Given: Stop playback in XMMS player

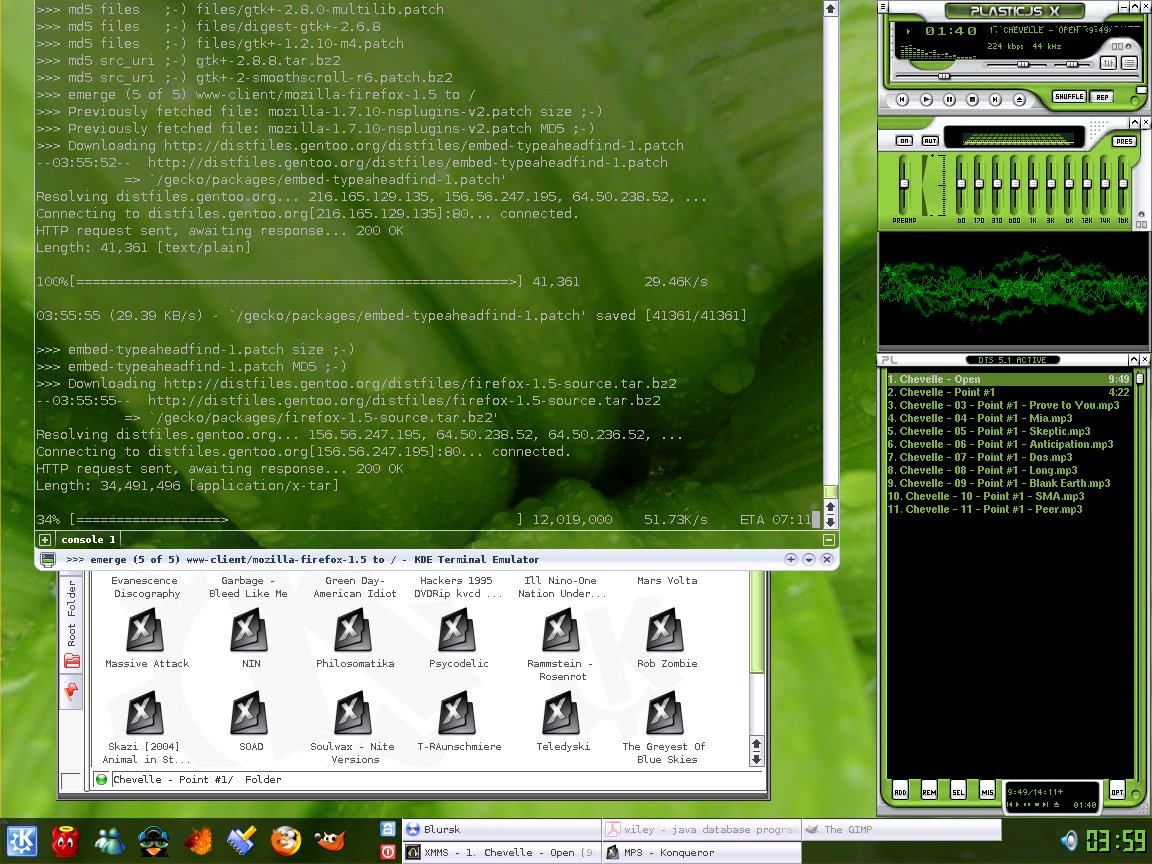Looking at the screenshot, I should (972, 99).
